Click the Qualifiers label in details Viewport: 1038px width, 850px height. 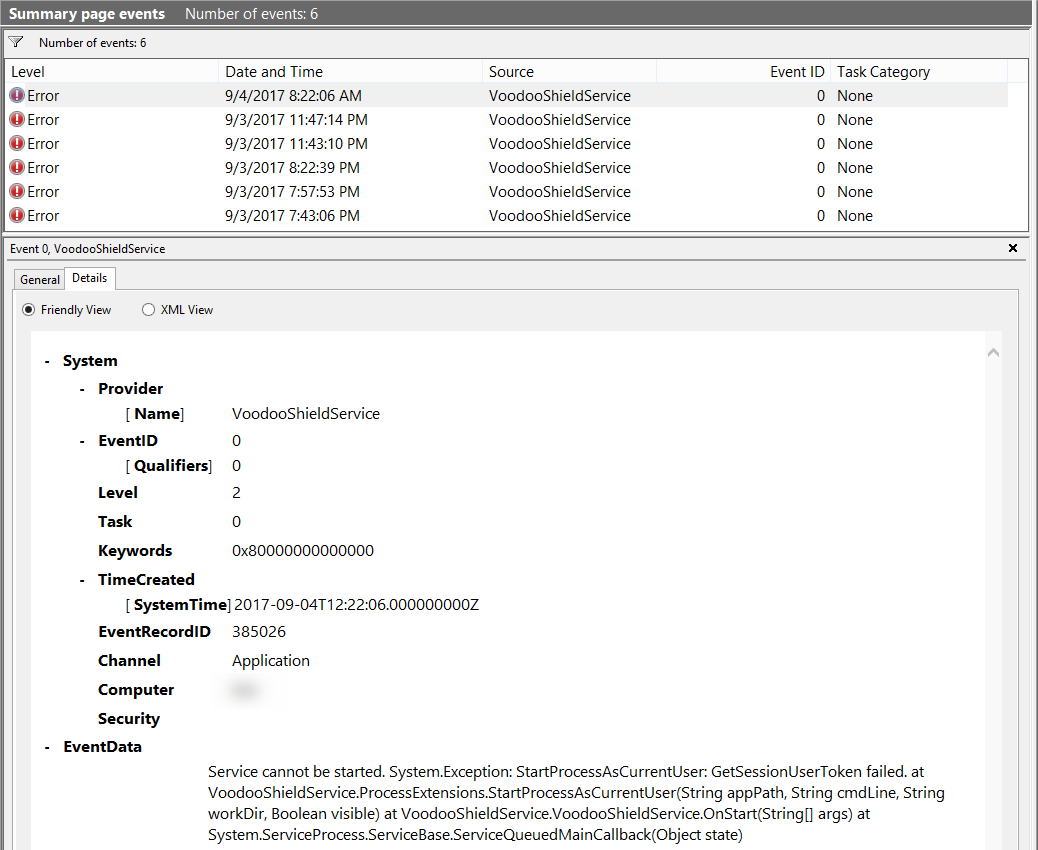point(172,466)
